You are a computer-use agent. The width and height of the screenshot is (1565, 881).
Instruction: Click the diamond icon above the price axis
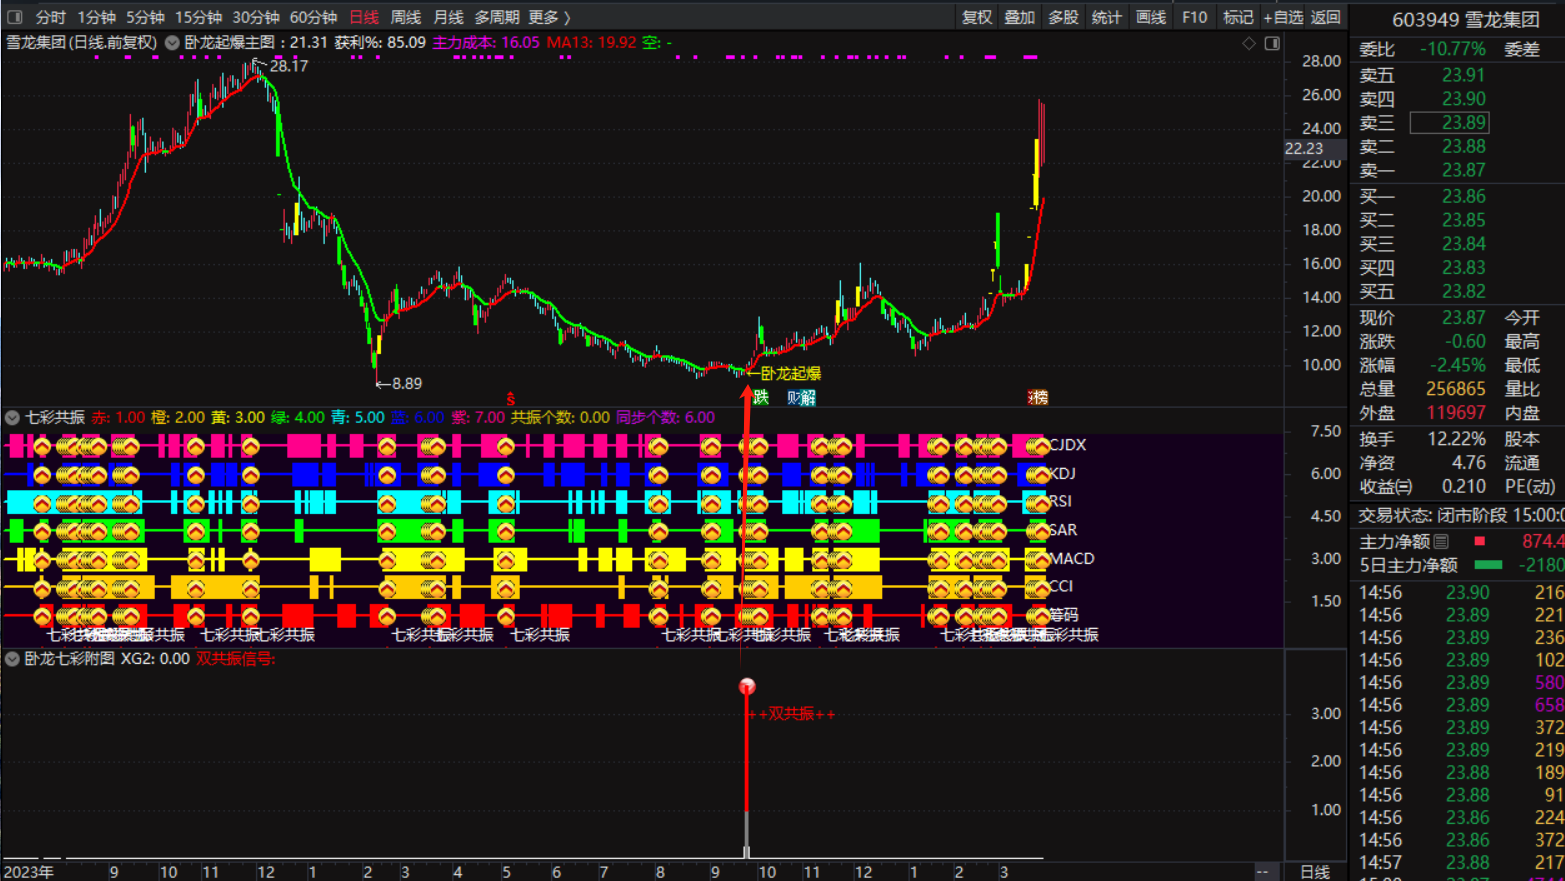click(1248, 43)
